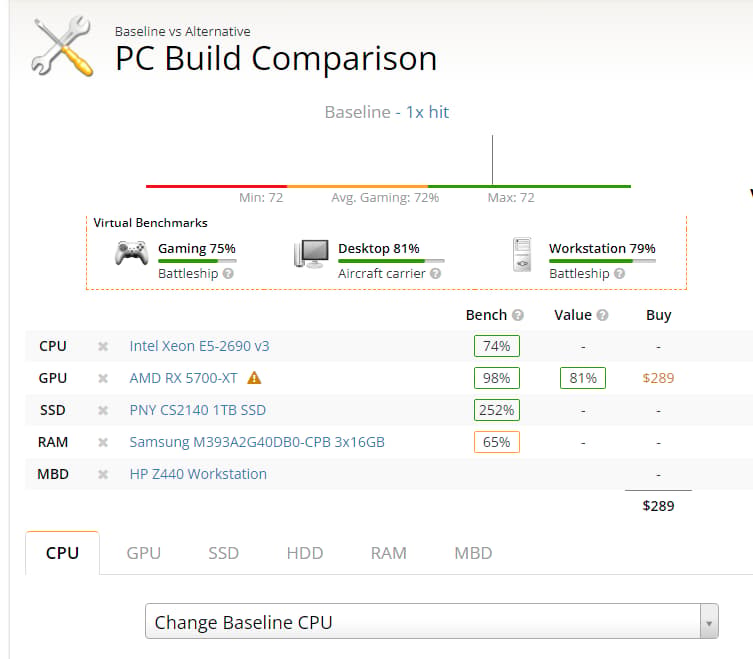The width and height of the screenshot is (753, 659).
Task: Click the 1x hit link
Action: 427,112
